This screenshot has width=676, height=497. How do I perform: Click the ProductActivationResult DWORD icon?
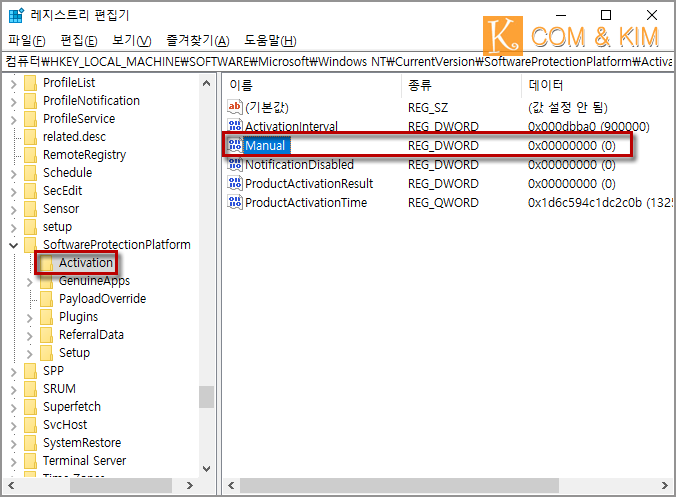click(x=235, y=183)
